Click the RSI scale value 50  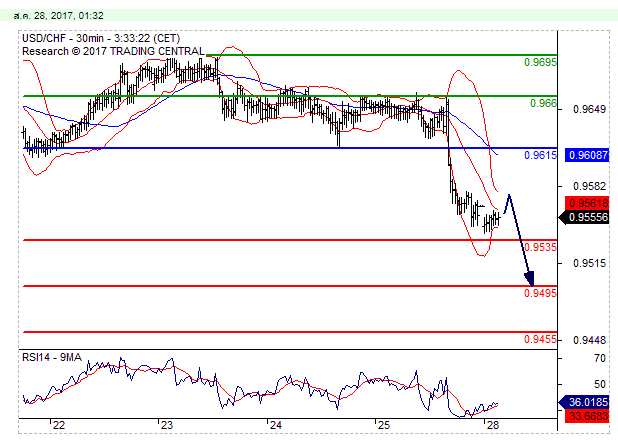599,384
